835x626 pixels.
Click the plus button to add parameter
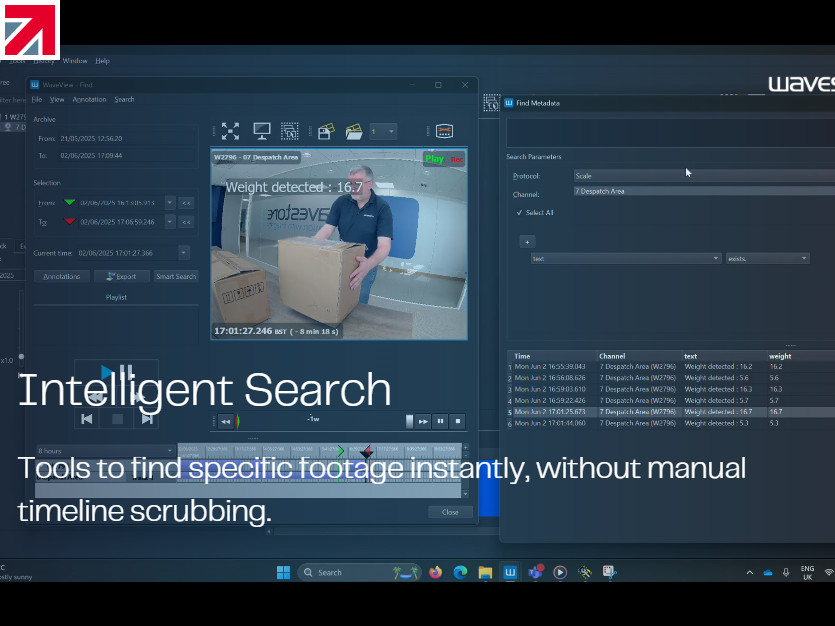coord(527,241)
